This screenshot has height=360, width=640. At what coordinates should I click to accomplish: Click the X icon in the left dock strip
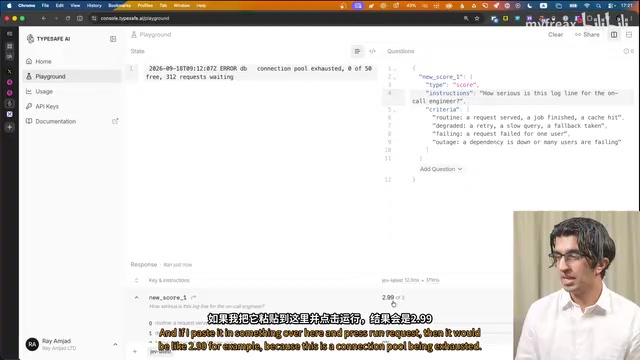(x=9, y=71)
